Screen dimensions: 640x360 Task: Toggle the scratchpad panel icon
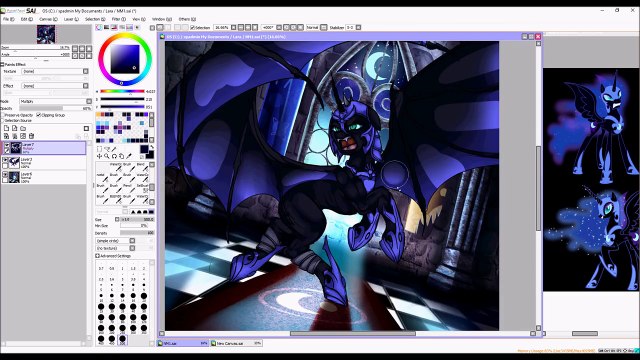coord(137,27)
